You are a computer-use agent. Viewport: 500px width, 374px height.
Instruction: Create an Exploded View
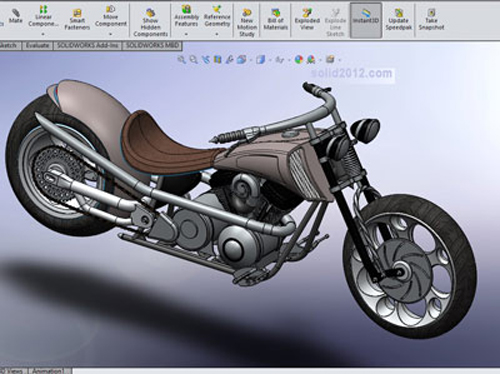(x=307, y=19)
